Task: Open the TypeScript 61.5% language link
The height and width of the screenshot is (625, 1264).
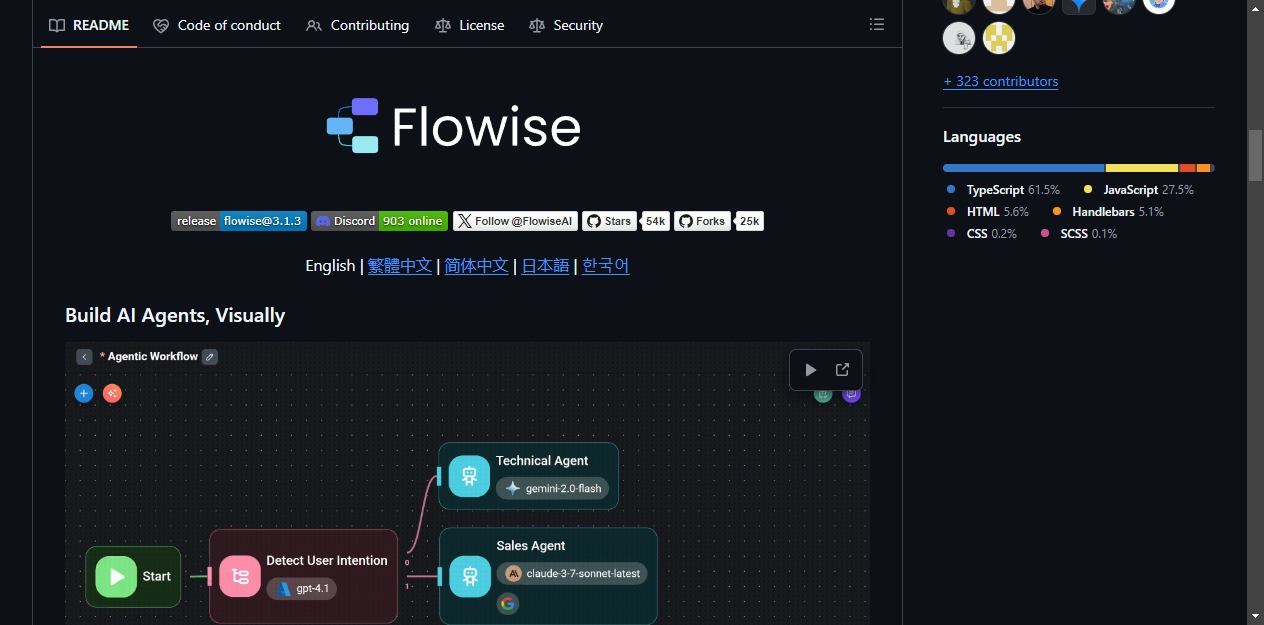Action: click(1004, 190)
